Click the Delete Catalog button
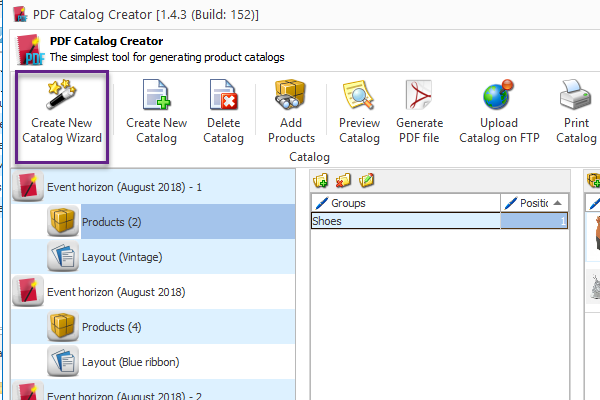The image size is (600, 400). click(x=223, y=112)
